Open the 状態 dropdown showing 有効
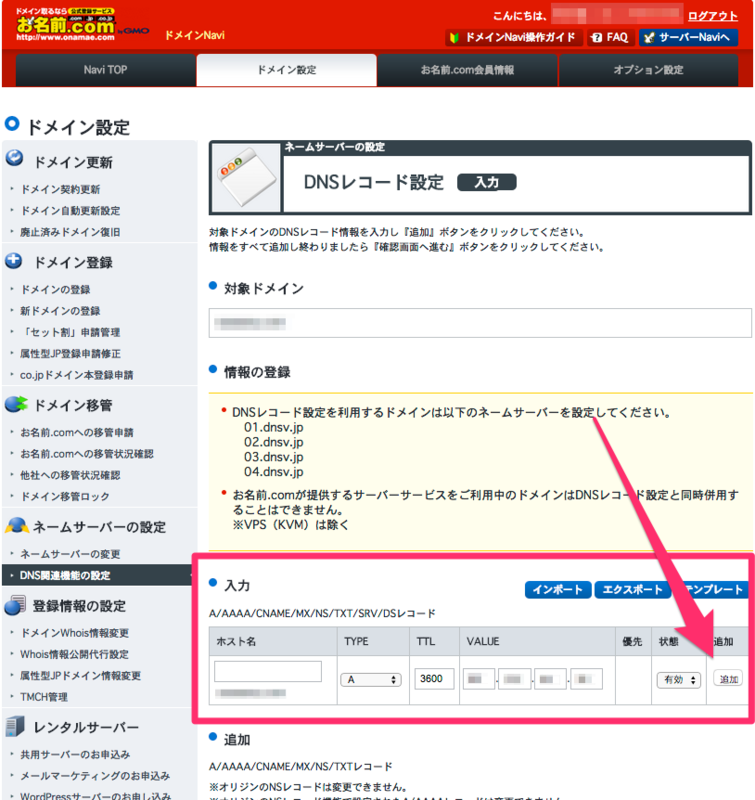755x800 pixels. pos(679,680)
